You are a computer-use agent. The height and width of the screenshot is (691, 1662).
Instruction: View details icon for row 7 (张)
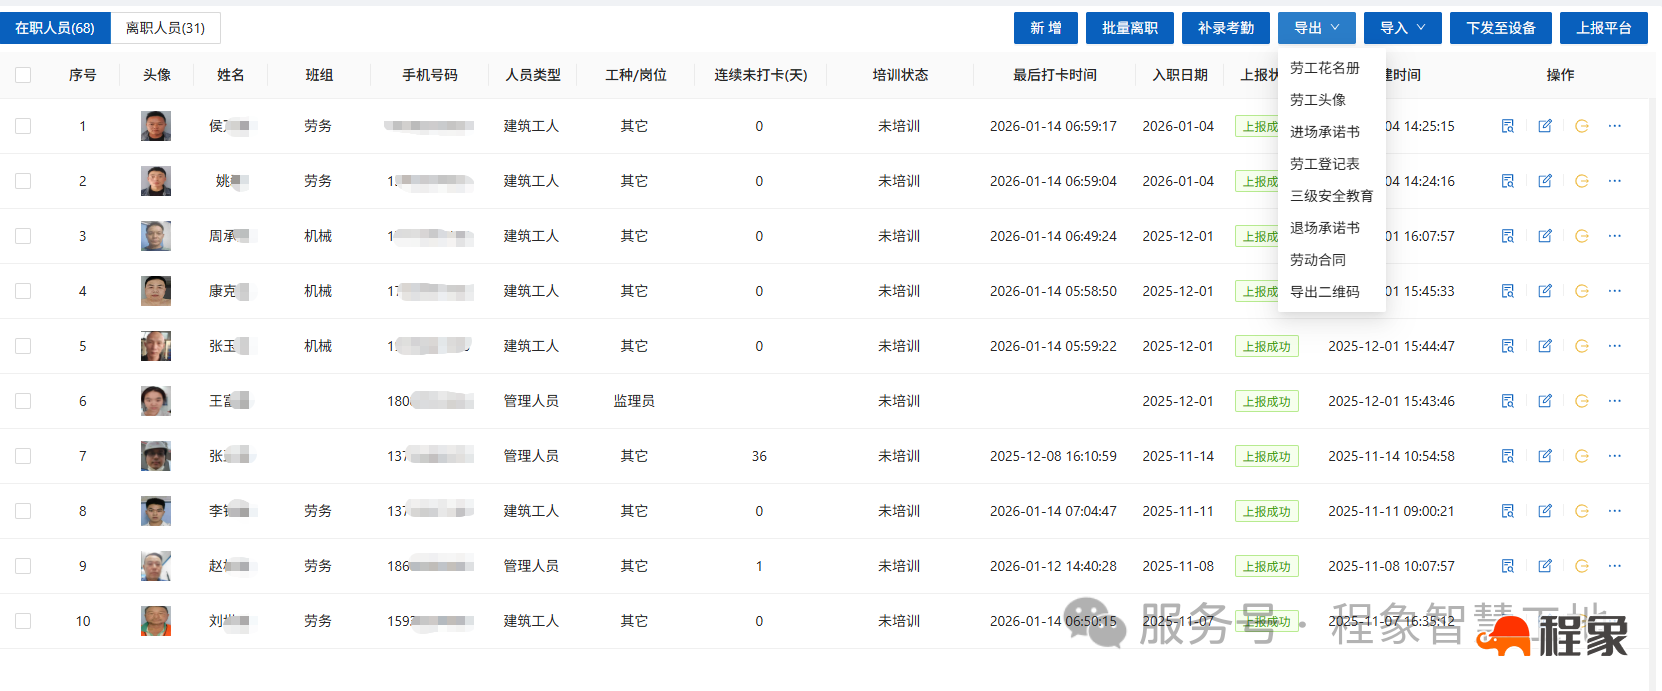point(1508,456)
